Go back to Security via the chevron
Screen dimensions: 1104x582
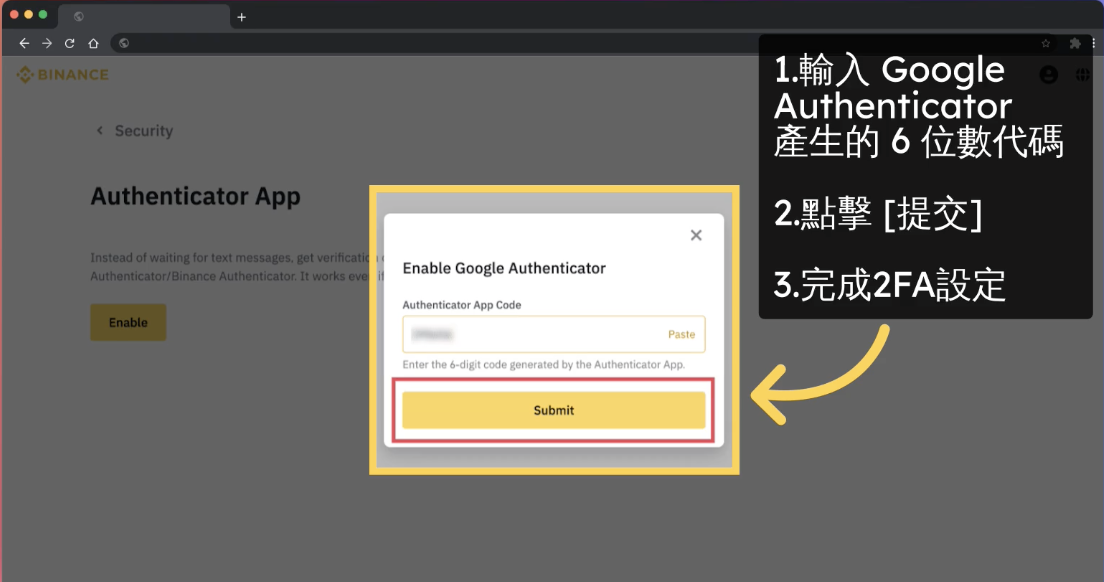99,130
